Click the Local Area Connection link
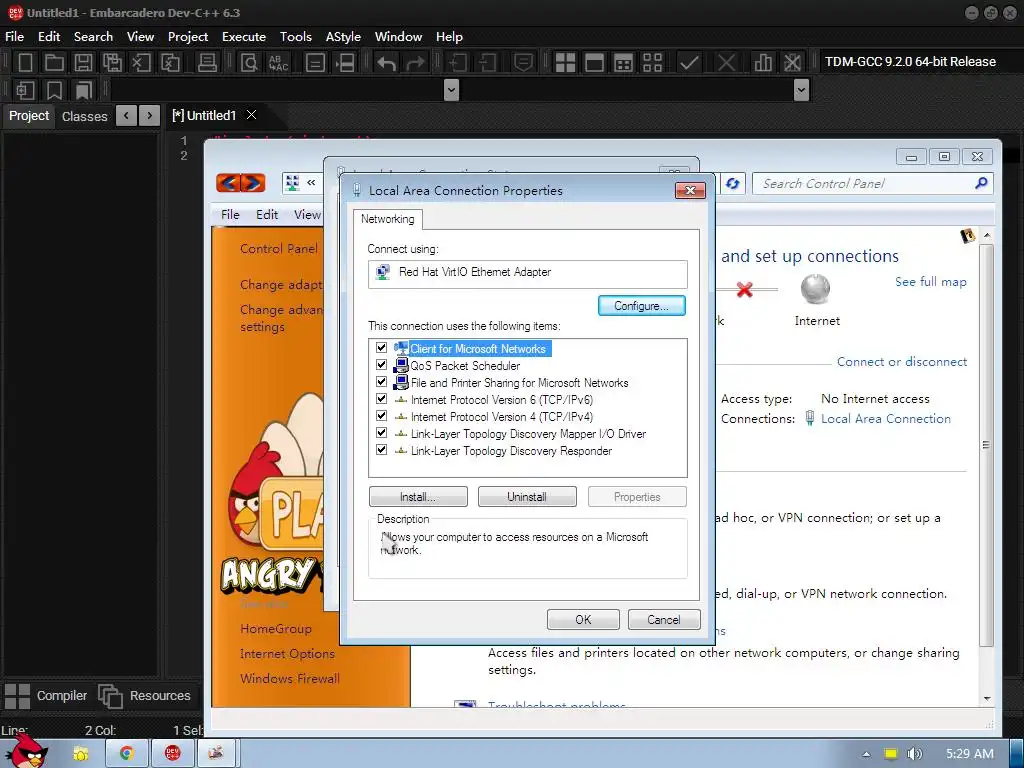Screen dimensions: 1024x768 [x=886, y=419]
